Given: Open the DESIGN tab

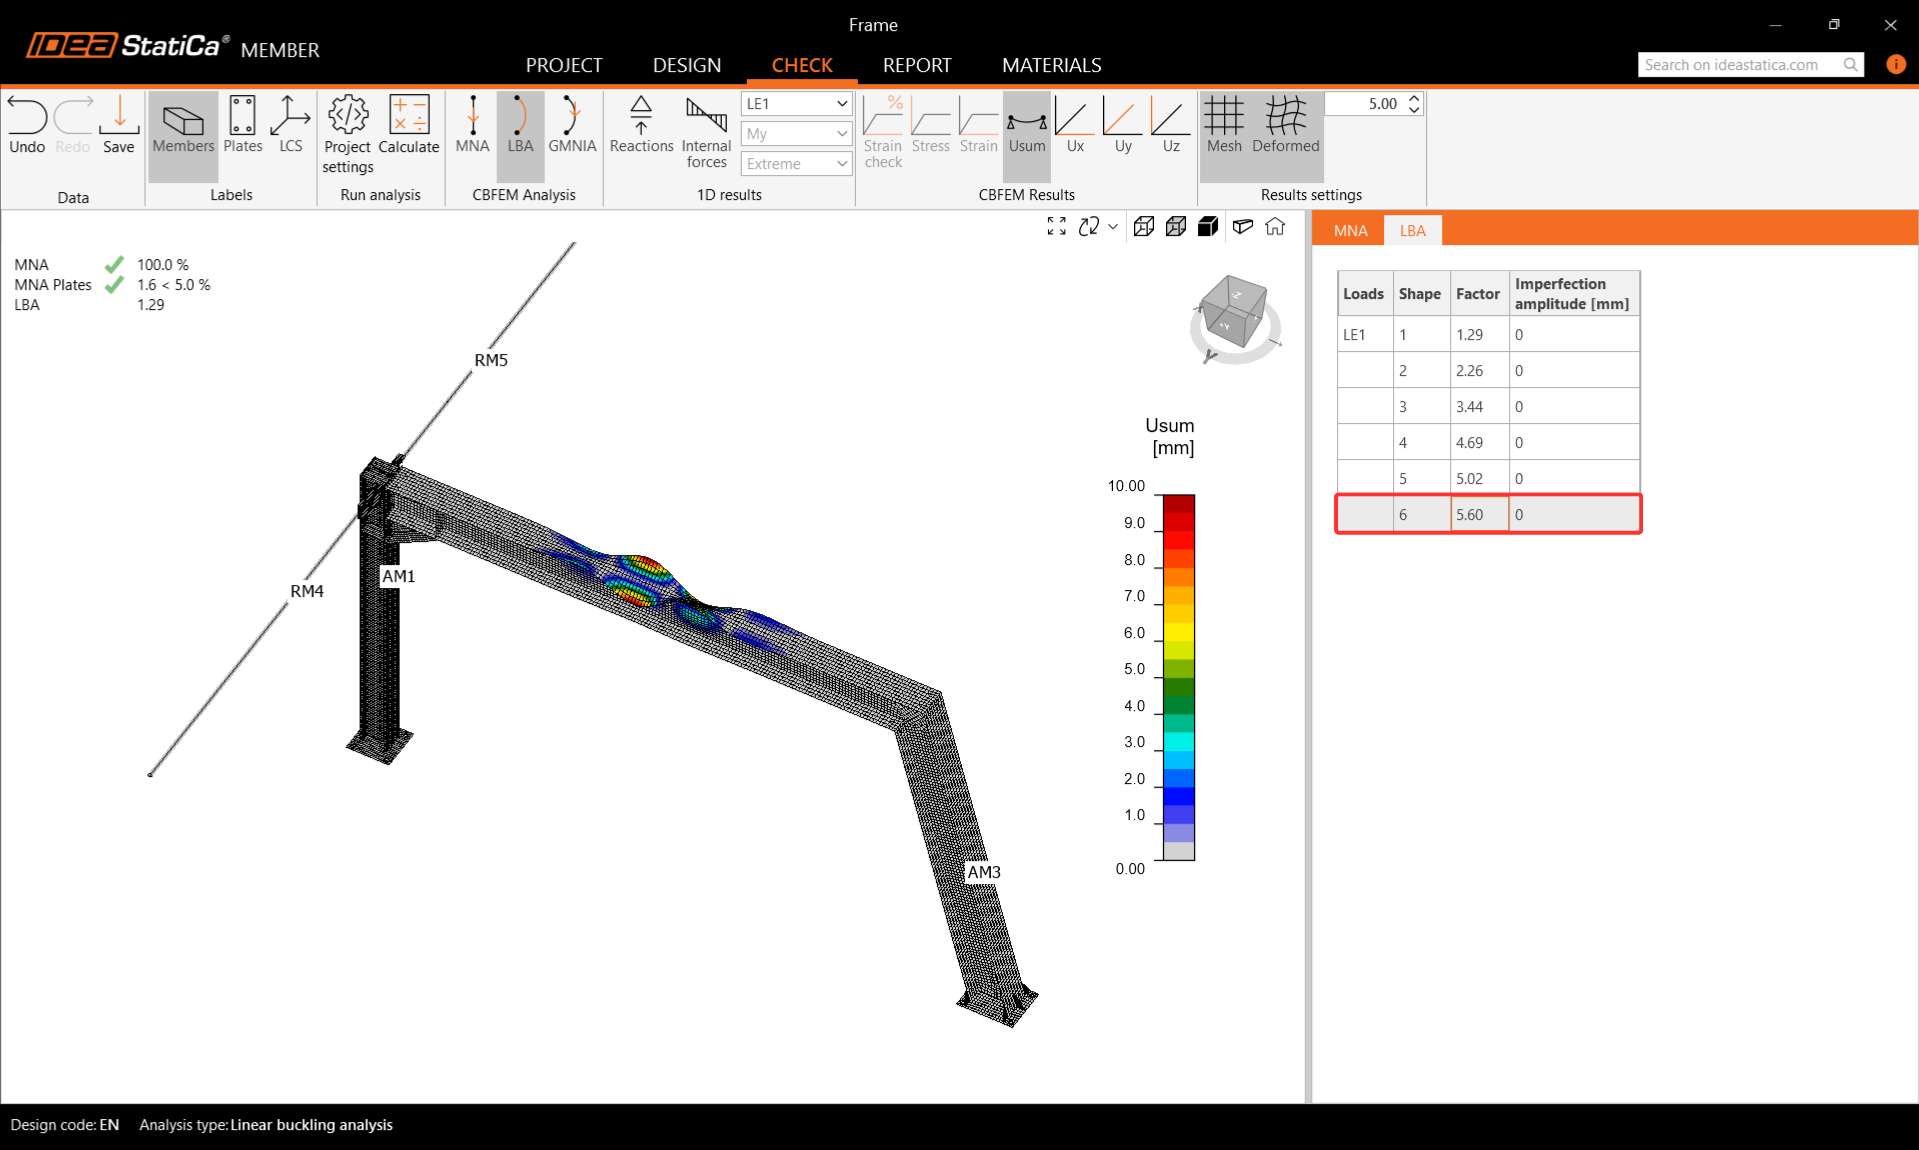Looking at the screenshot, I should 687,65.
